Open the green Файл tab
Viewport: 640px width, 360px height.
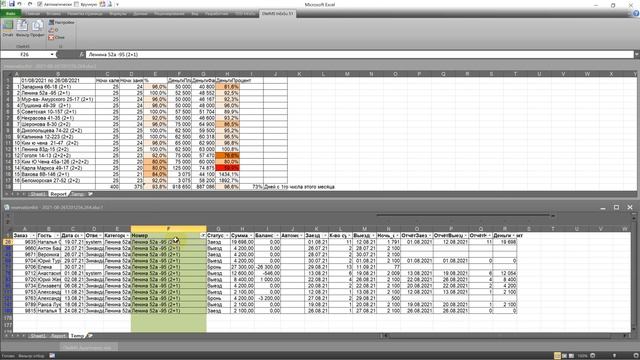pos(10,13)
